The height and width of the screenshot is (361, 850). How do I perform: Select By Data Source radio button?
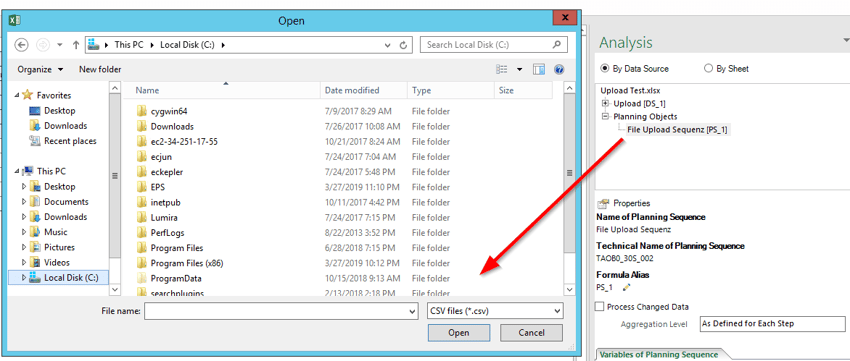coord(605,69)
